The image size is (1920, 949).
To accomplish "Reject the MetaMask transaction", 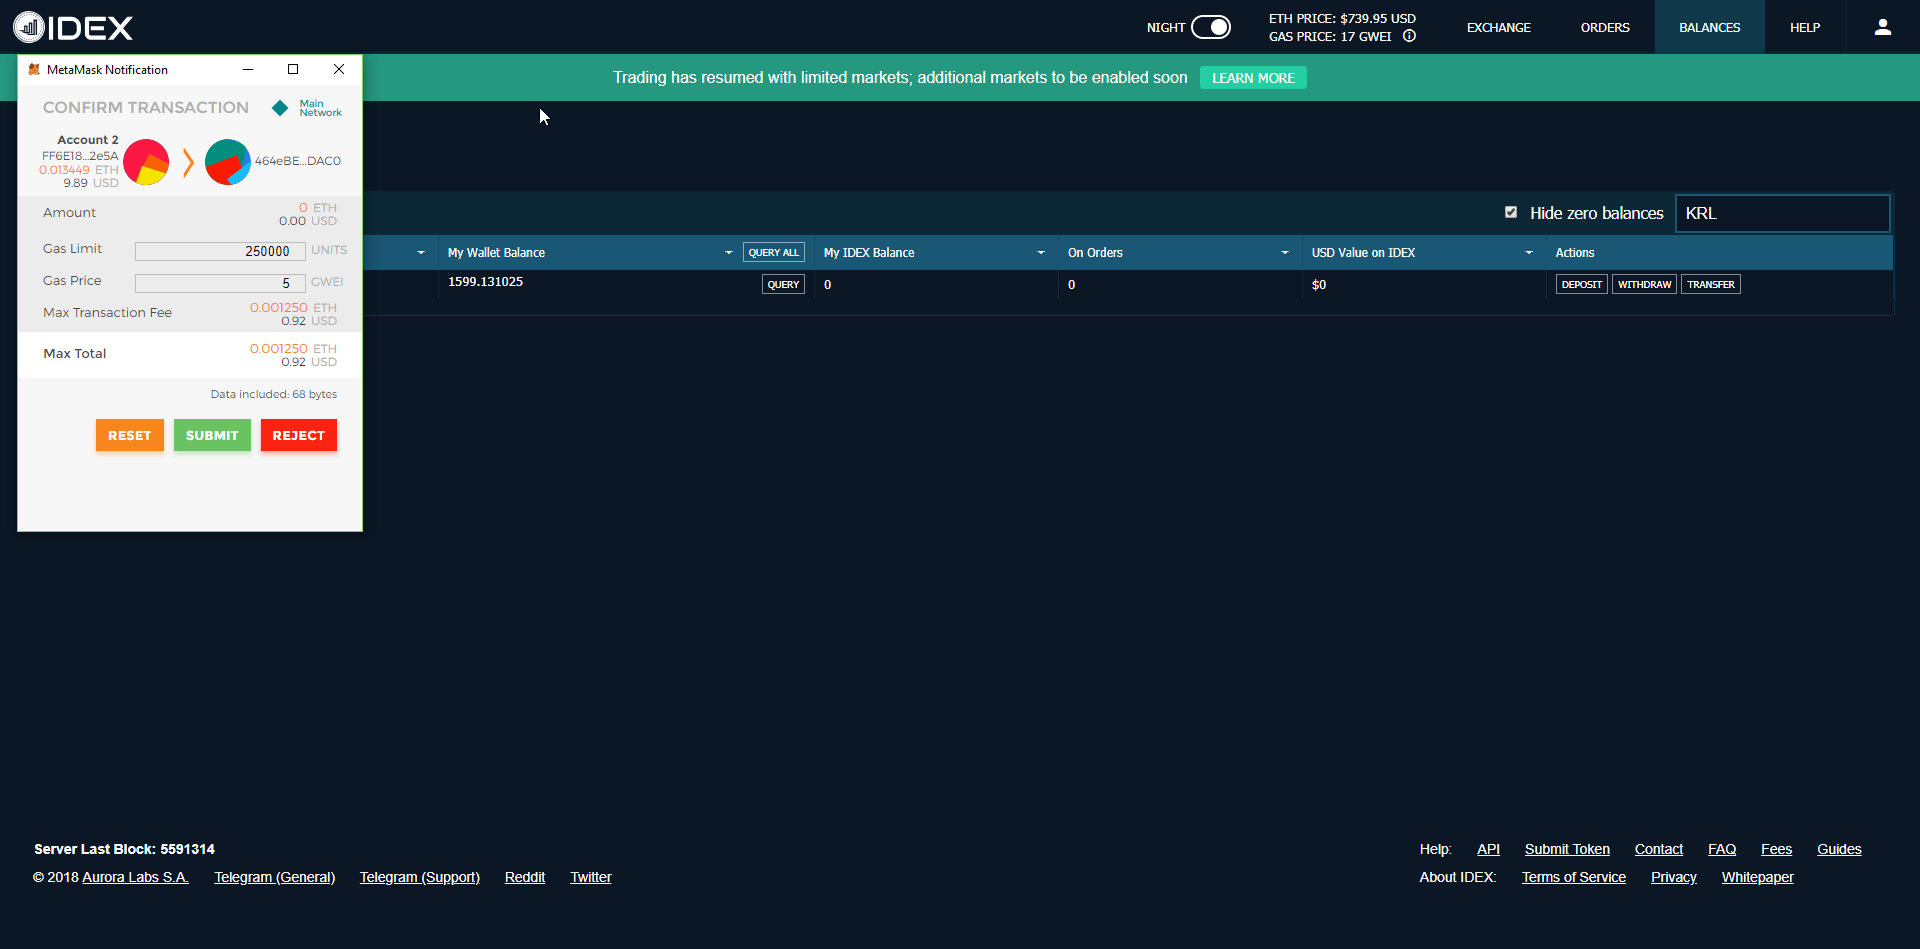I will (x=299, y=435).
